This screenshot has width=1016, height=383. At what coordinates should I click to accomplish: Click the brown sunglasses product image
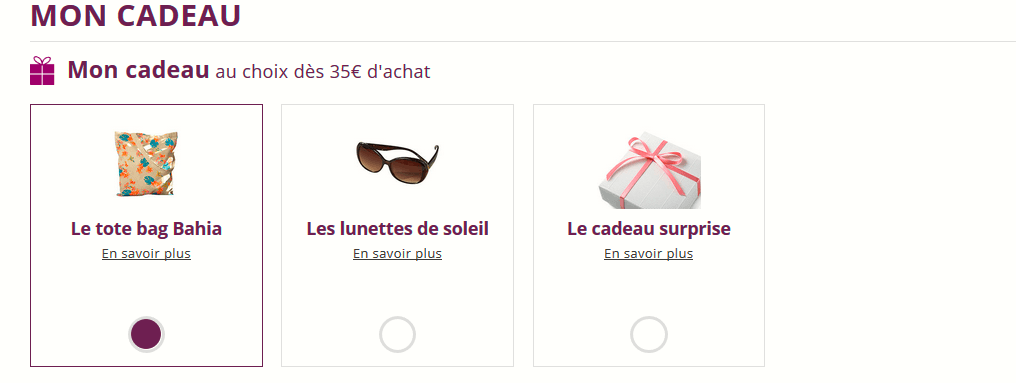coord(397,163)
